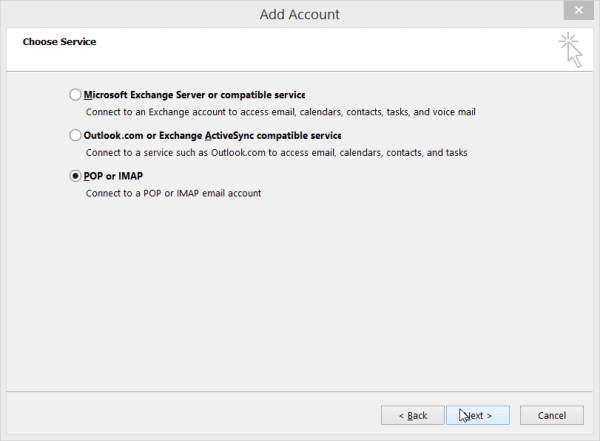
Task: Click the 'Microsoft Exchange Server or compatible service' label
Action: [194, 95]
